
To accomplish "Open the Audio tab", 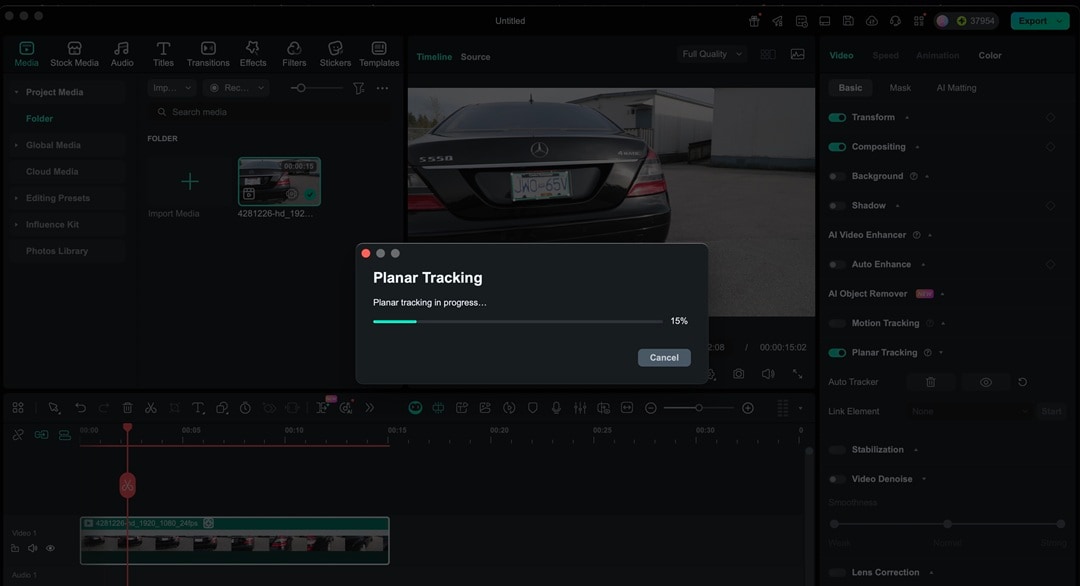I will click(122, 54).
